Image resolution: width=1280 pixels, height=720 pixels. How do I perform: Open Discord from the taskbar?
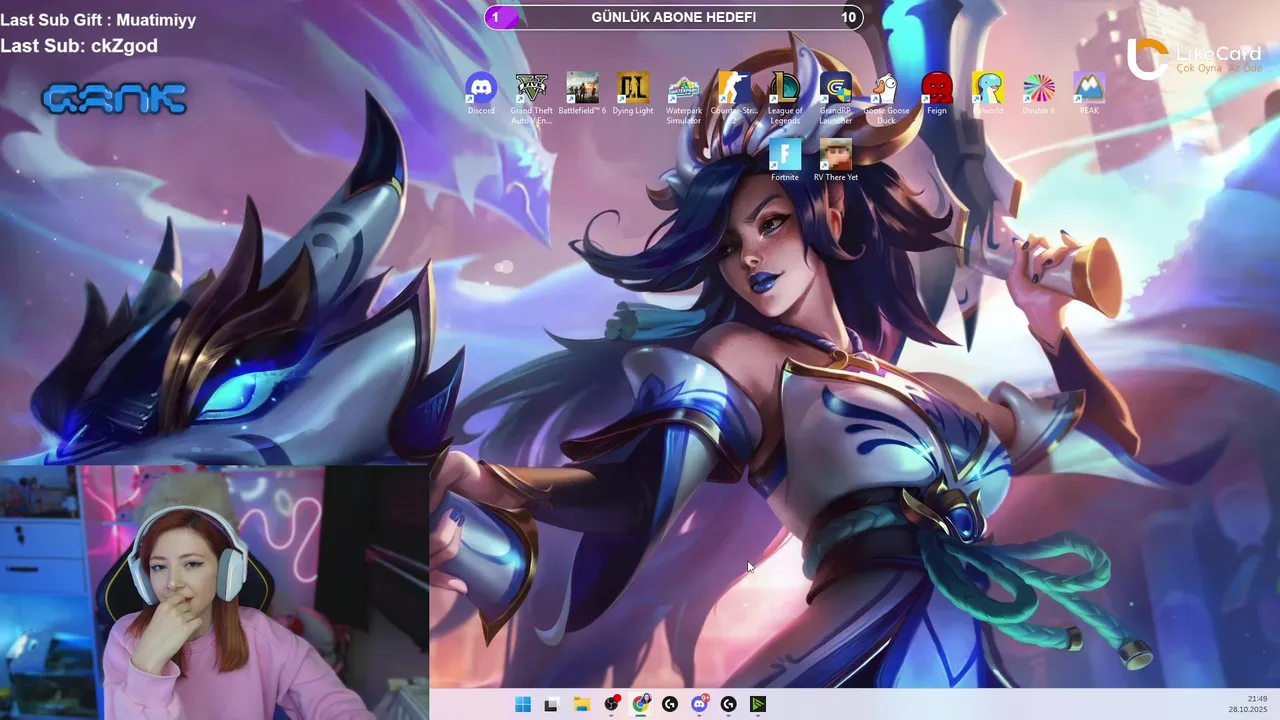point(699,704)
